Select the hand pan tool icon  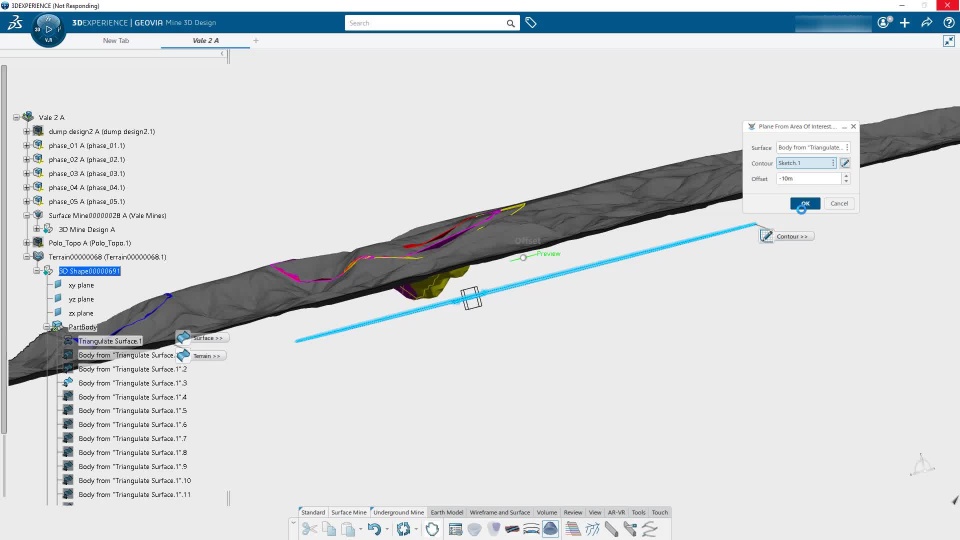[432, 529]
